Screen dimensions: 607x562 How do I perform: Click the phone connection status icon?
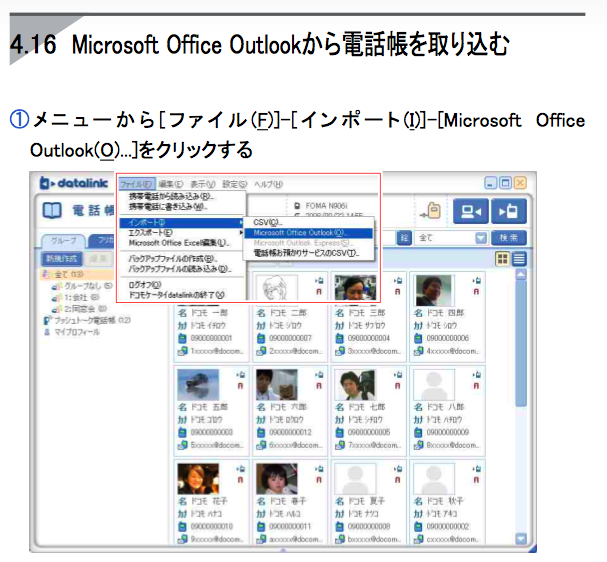coord(431,211)
